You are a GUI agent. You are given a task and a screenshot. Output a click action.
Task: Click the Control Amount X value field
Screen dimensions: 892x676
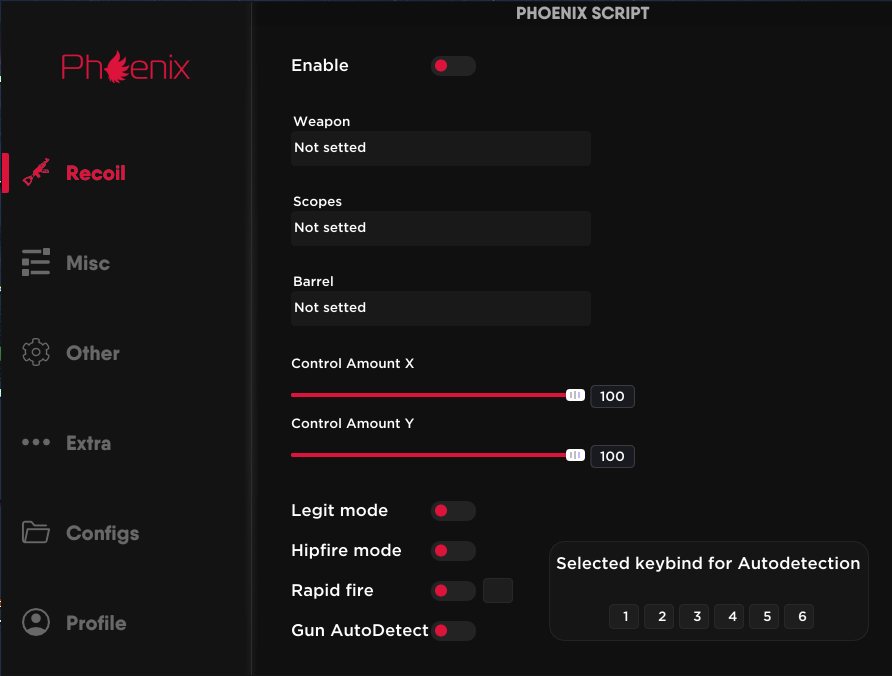612,396
